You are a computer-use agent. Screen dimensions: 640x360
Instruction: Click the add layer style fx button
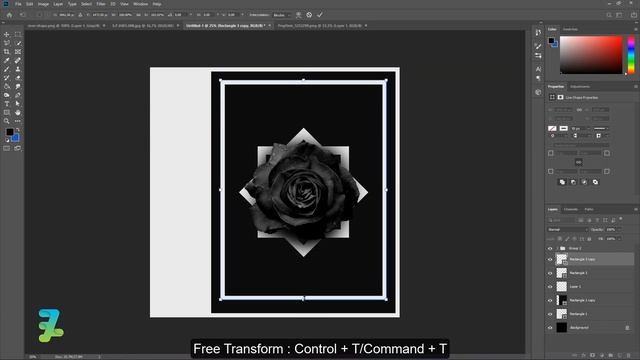tap(584, 356)
